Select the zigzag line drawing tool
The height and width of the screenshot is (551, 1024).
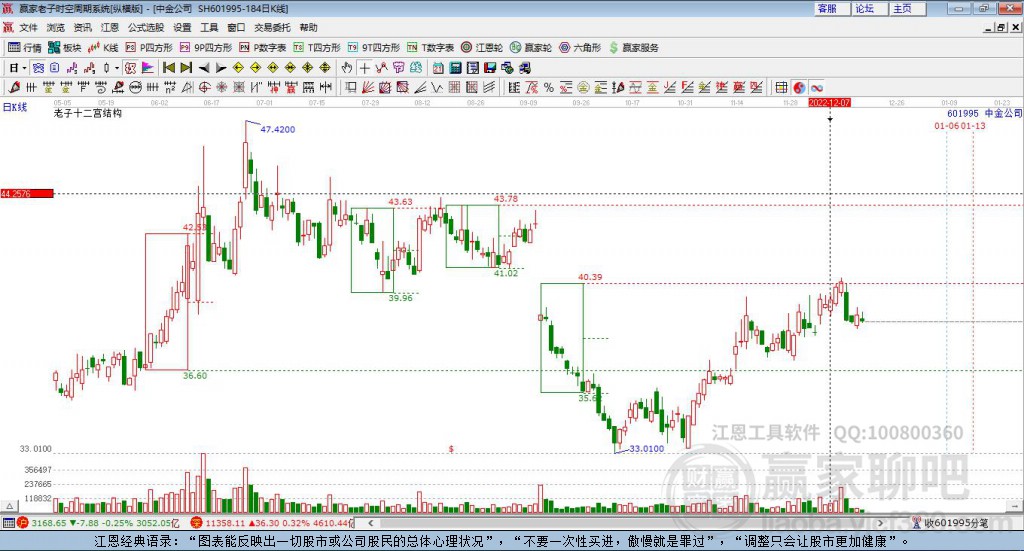436,87
